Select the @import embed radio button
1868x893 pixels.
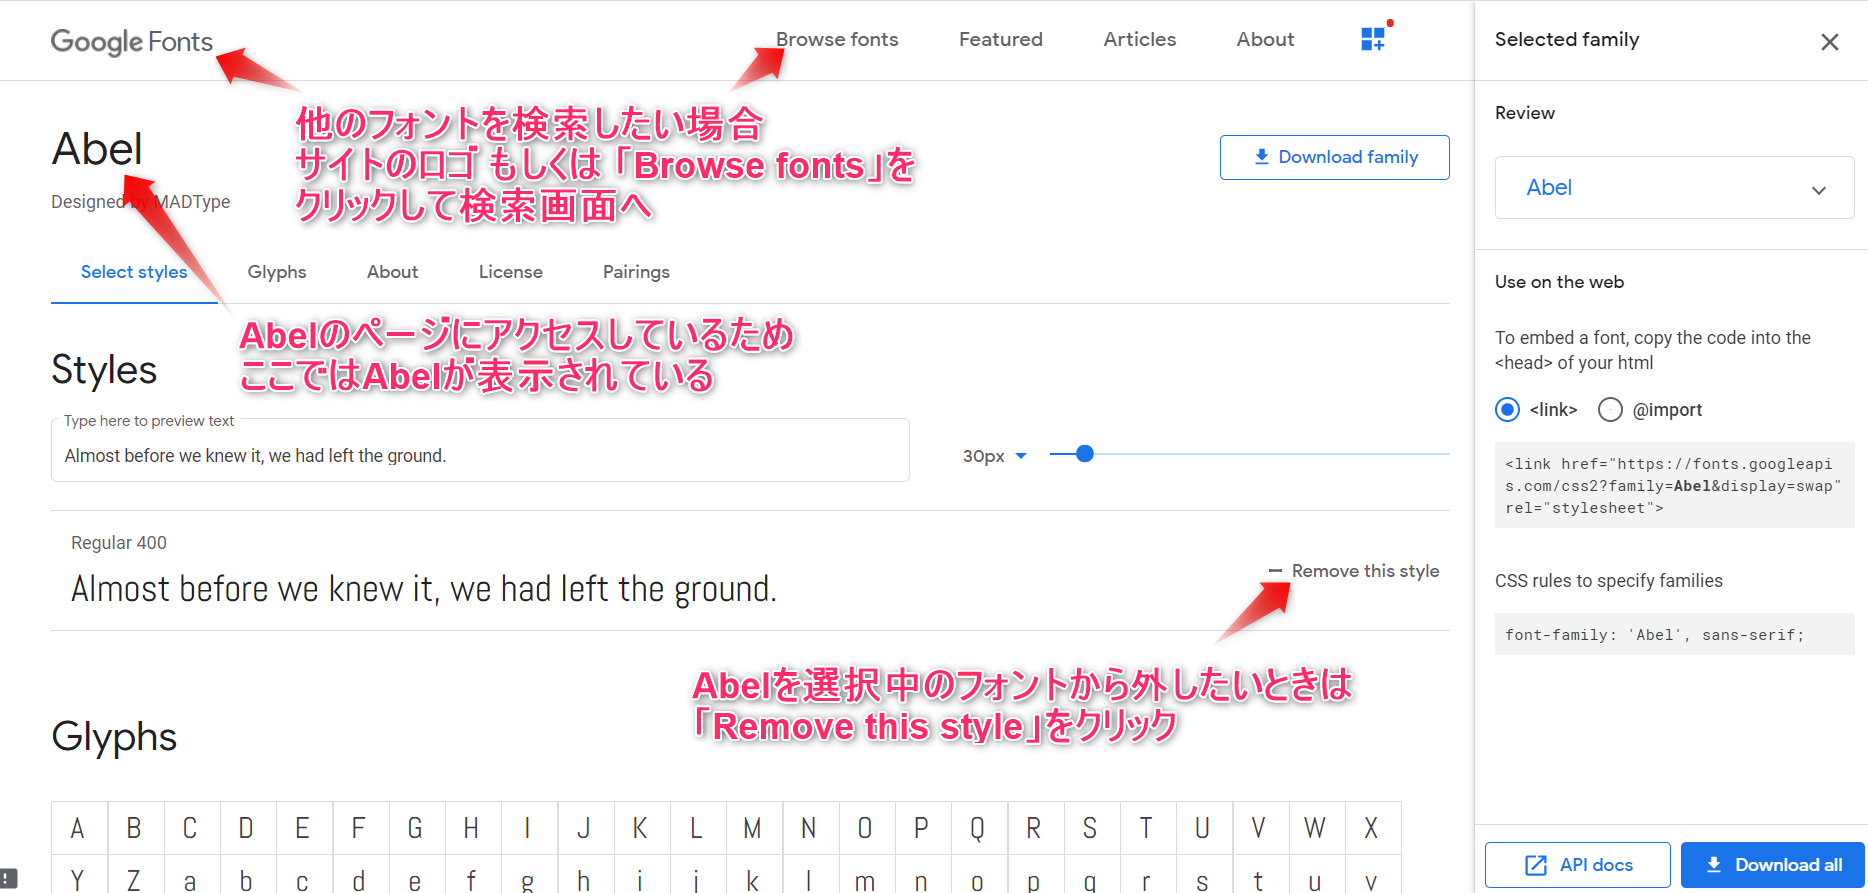[x=1610, y=410]
